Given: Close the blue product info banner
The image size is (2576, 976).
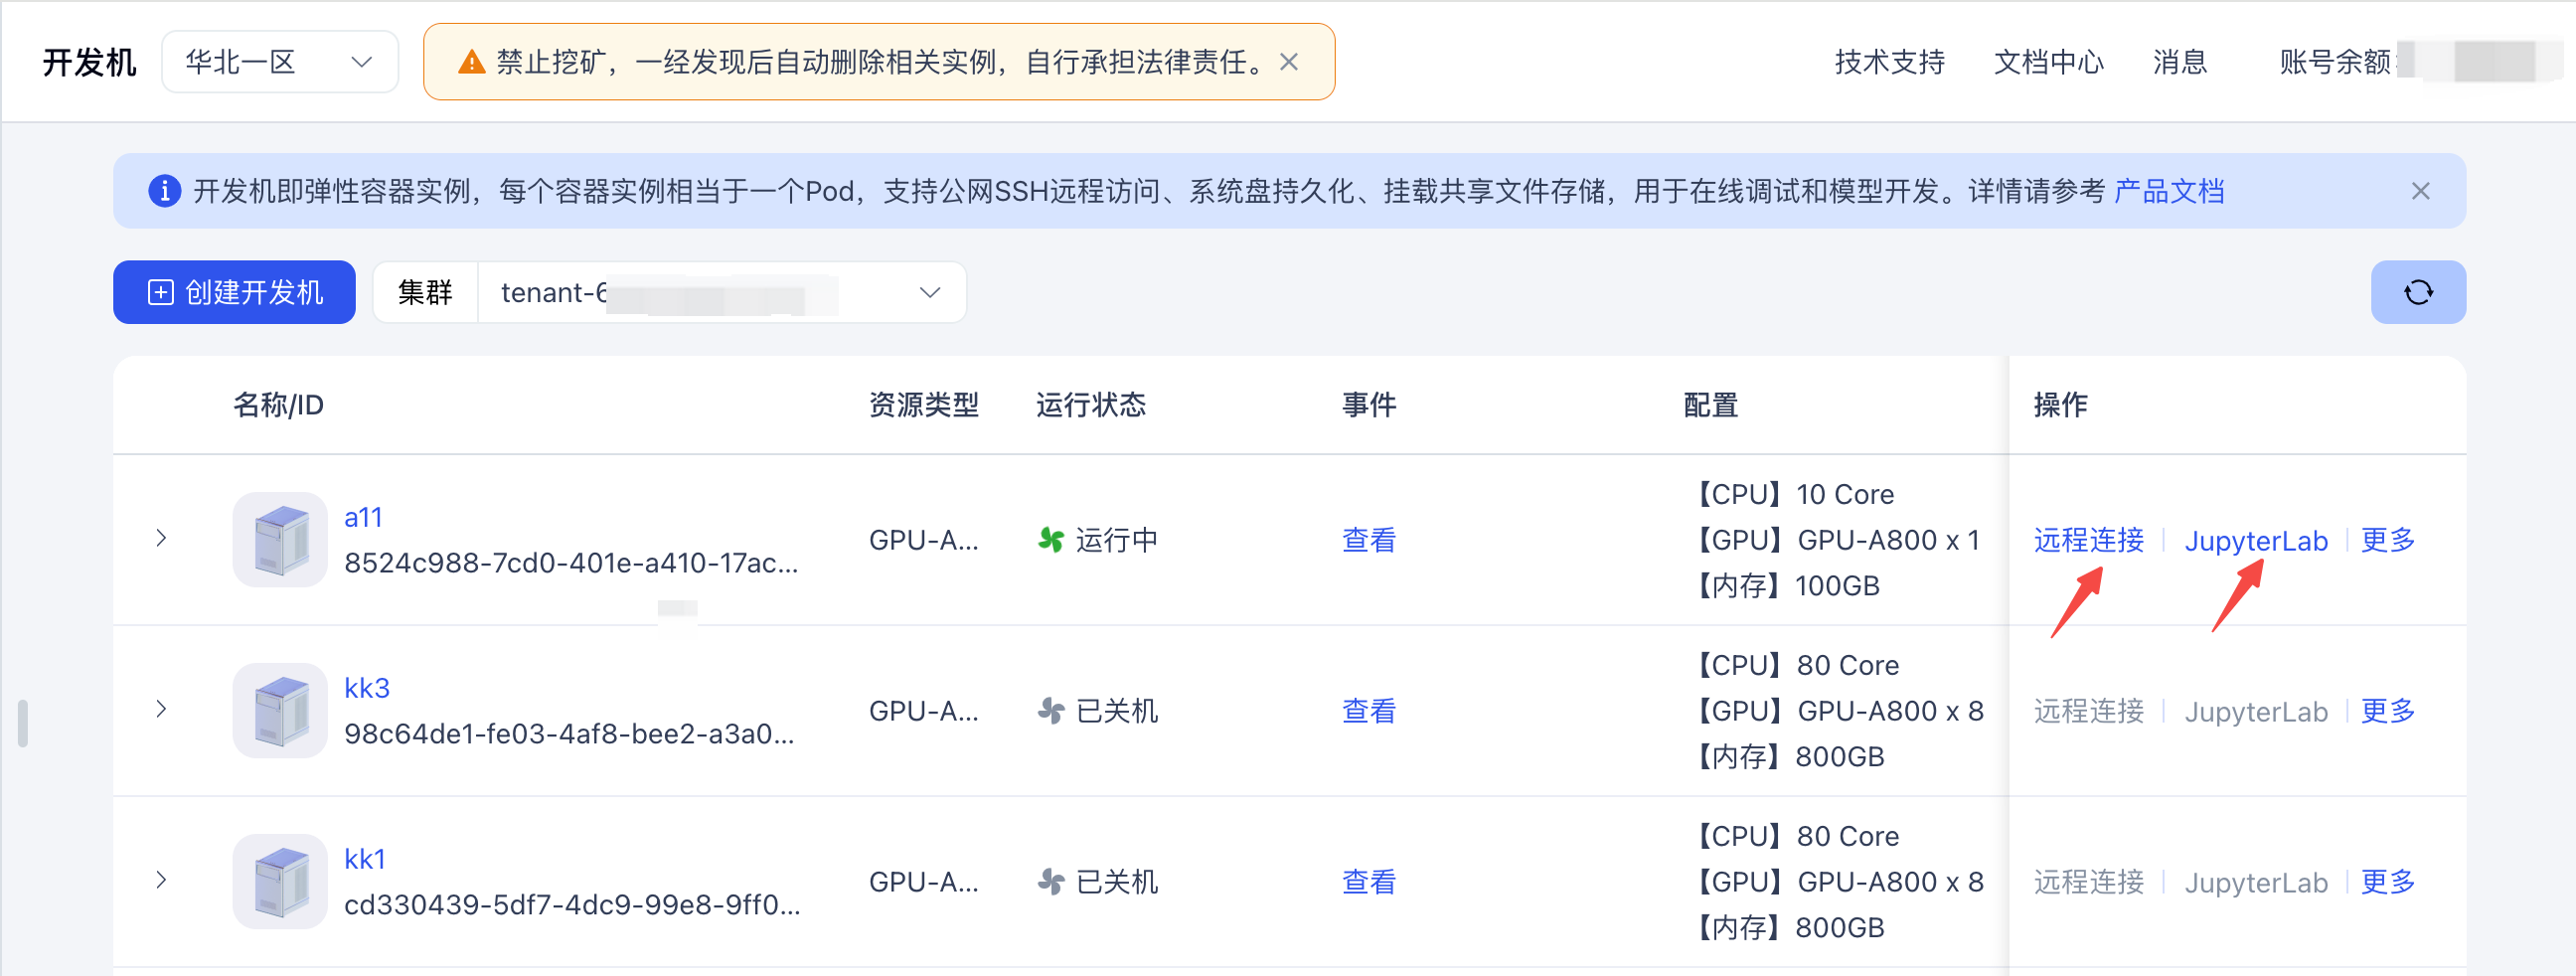Looking at the screenshot, I should click(2421, 190).
